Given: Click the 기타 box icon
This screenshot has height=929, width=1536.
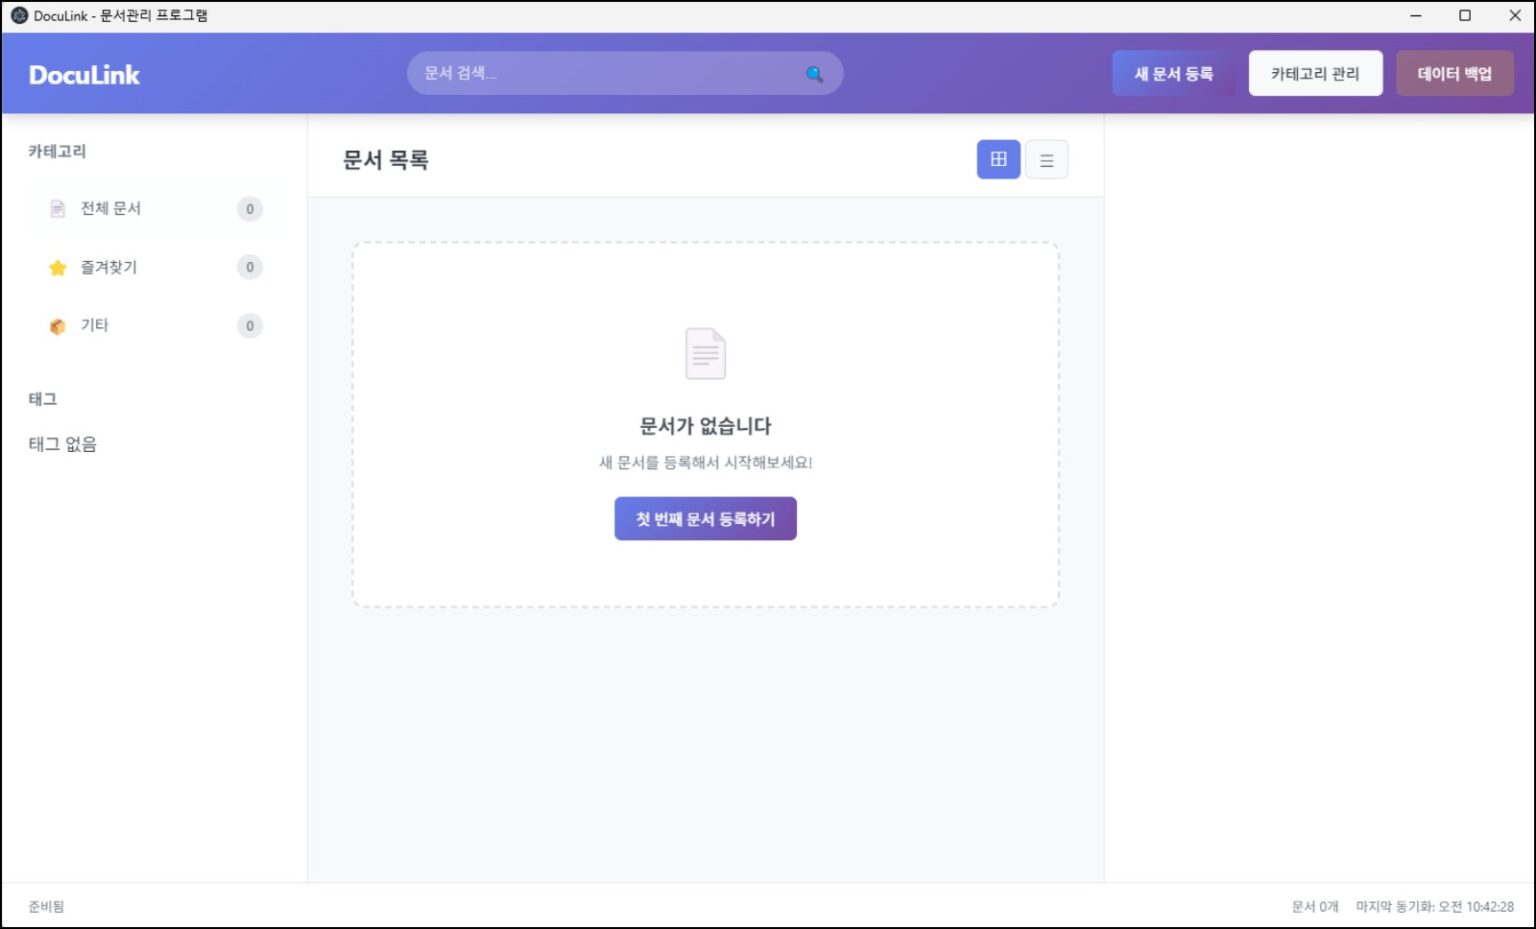Looking at the screenshot, I should click(57, 325).
